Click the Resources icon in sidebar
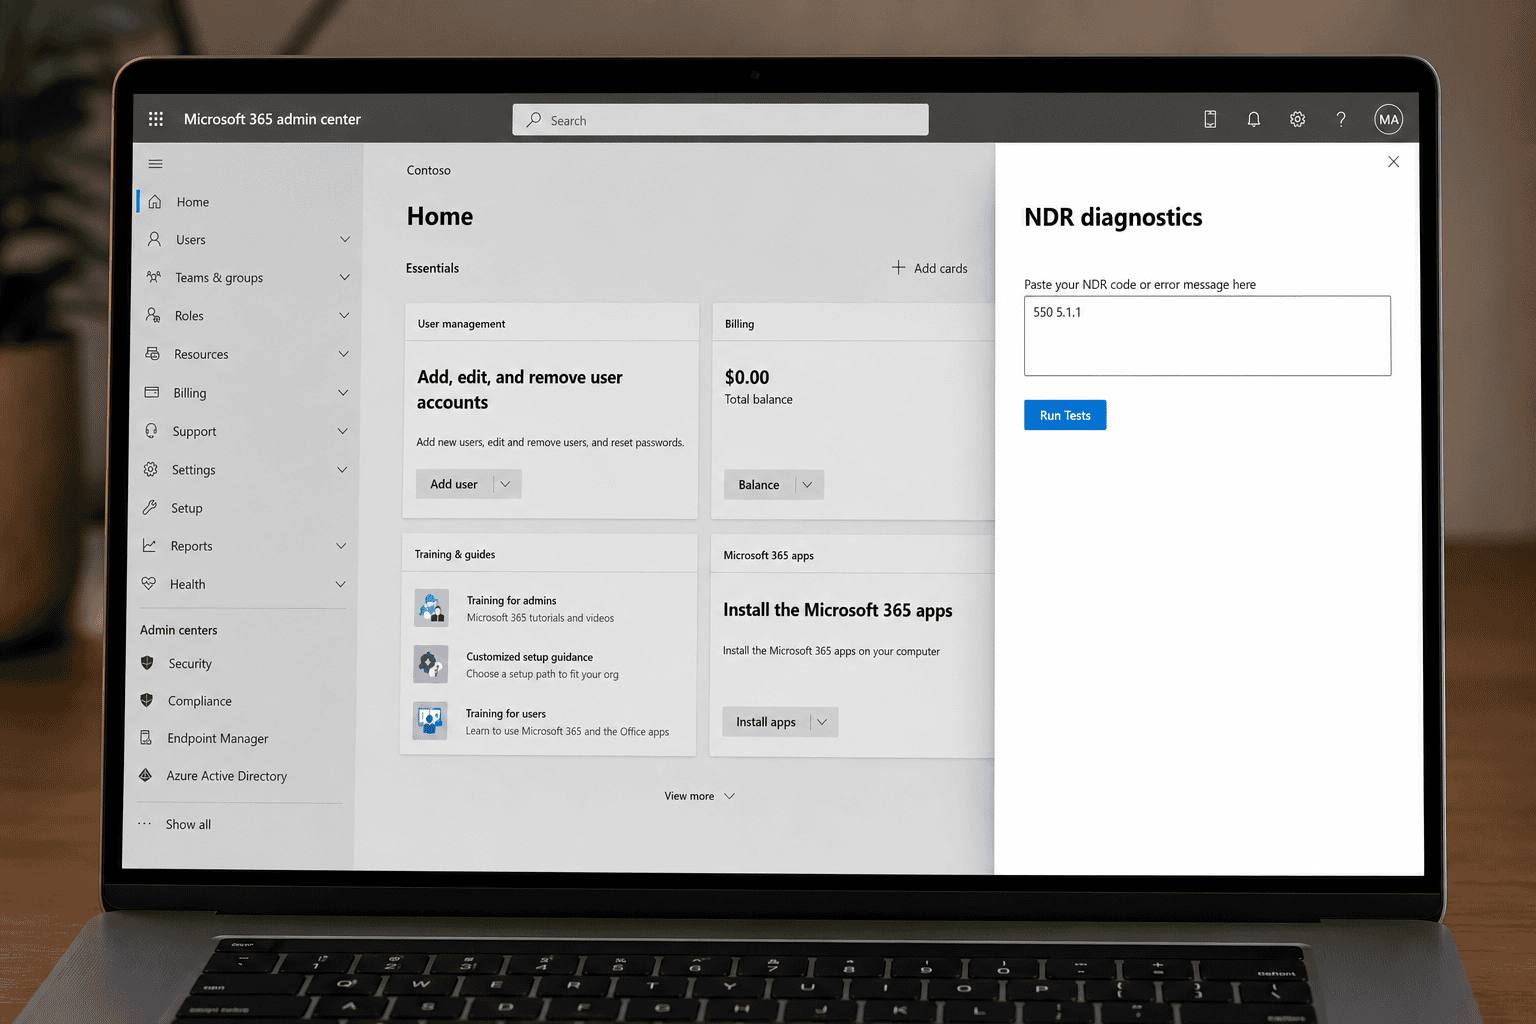This screenshot has width=1536, height=1024. click(x=153, y=354)
